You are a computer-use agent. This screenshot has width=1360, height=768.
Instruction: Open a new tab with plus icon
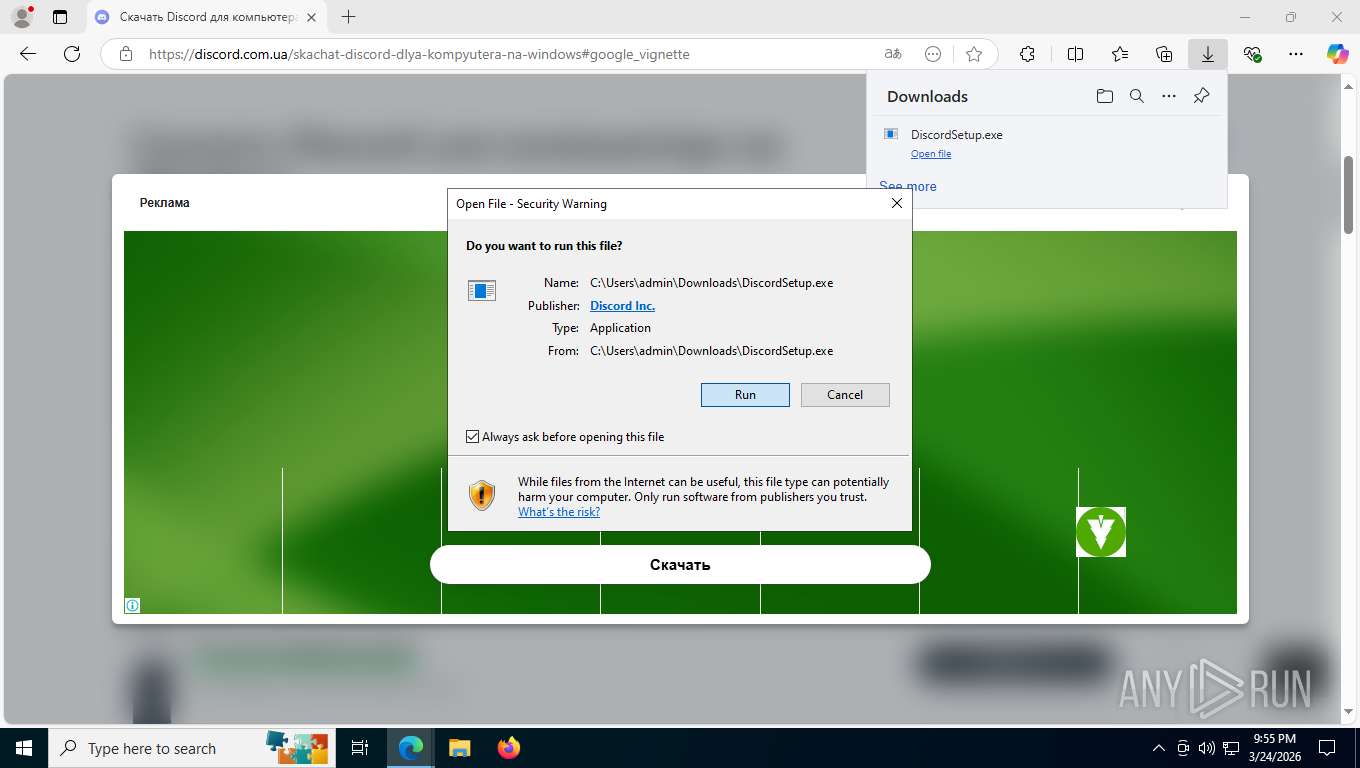348,17
